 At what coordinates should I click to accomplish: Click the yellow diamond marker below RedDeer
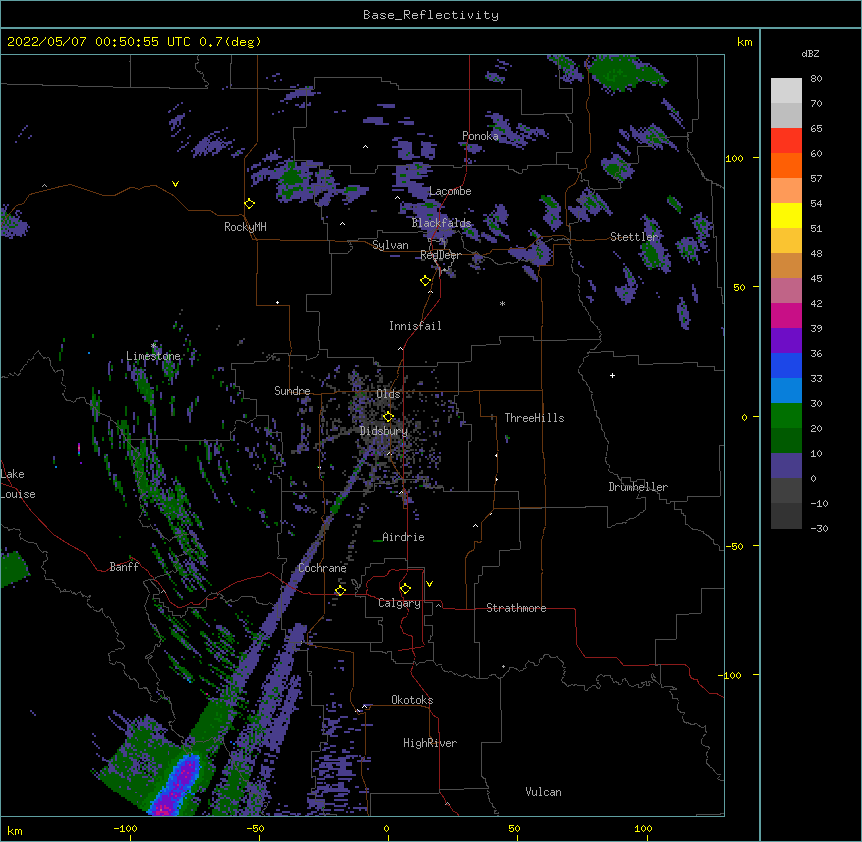pos(426,281)
